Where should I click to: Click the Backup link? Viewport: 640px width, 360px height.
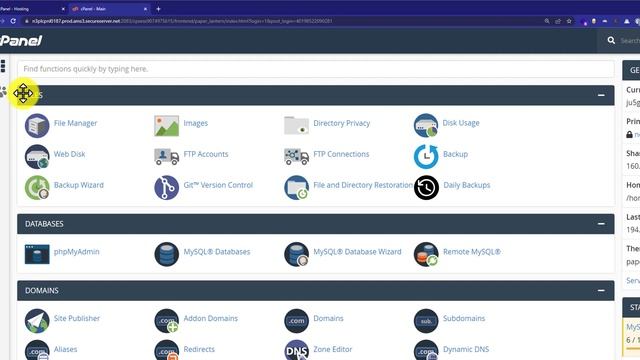click(456, 154)
